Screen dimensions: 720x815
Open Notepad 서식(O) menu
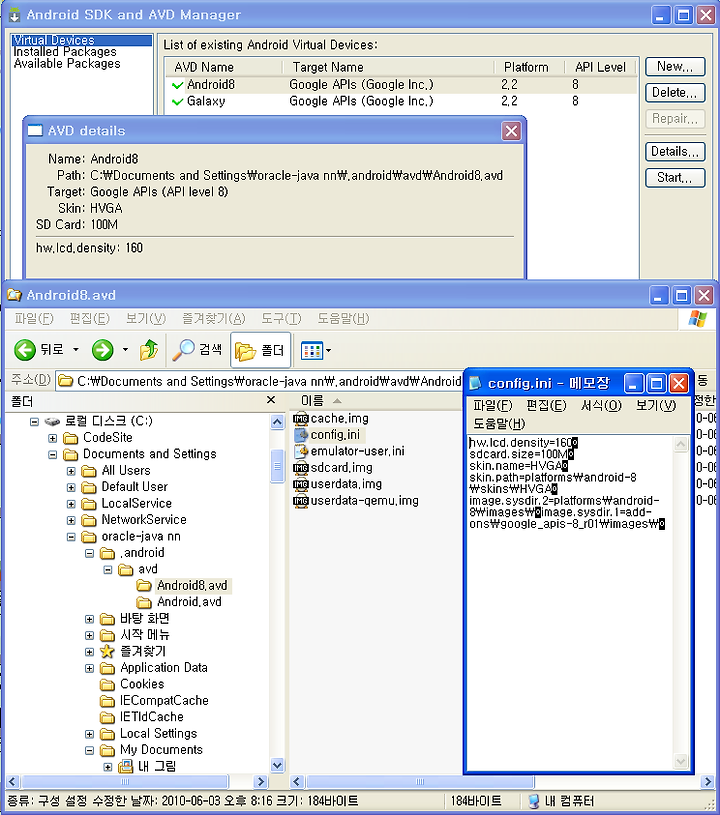tap(601, 405)
